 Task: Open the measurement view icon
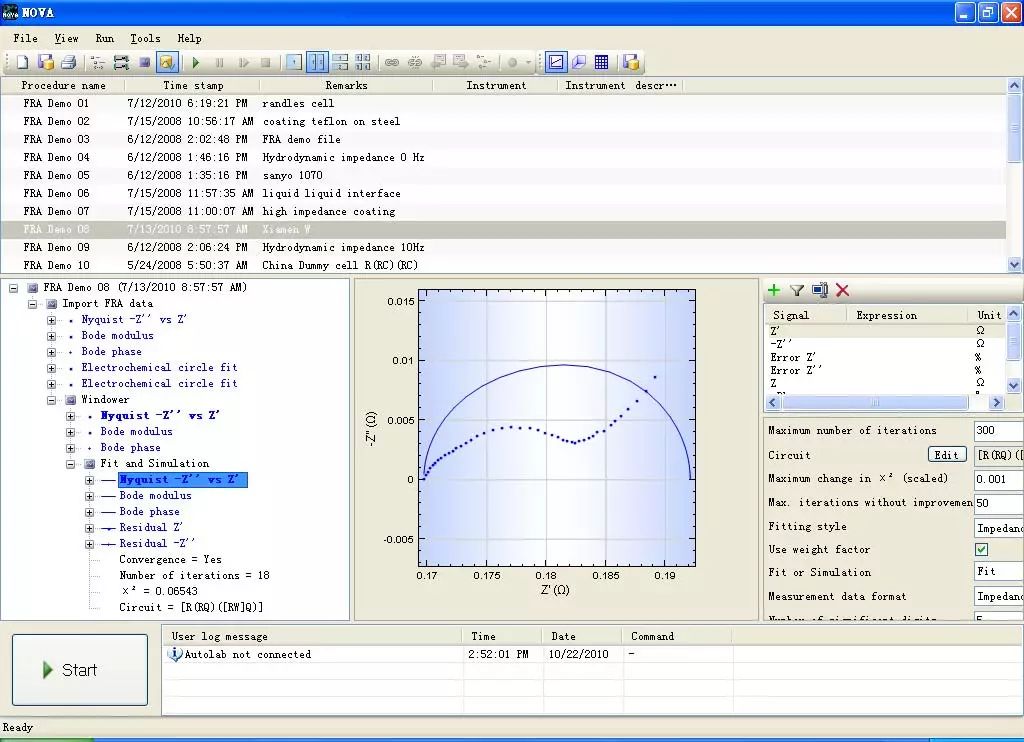point(144,62)
